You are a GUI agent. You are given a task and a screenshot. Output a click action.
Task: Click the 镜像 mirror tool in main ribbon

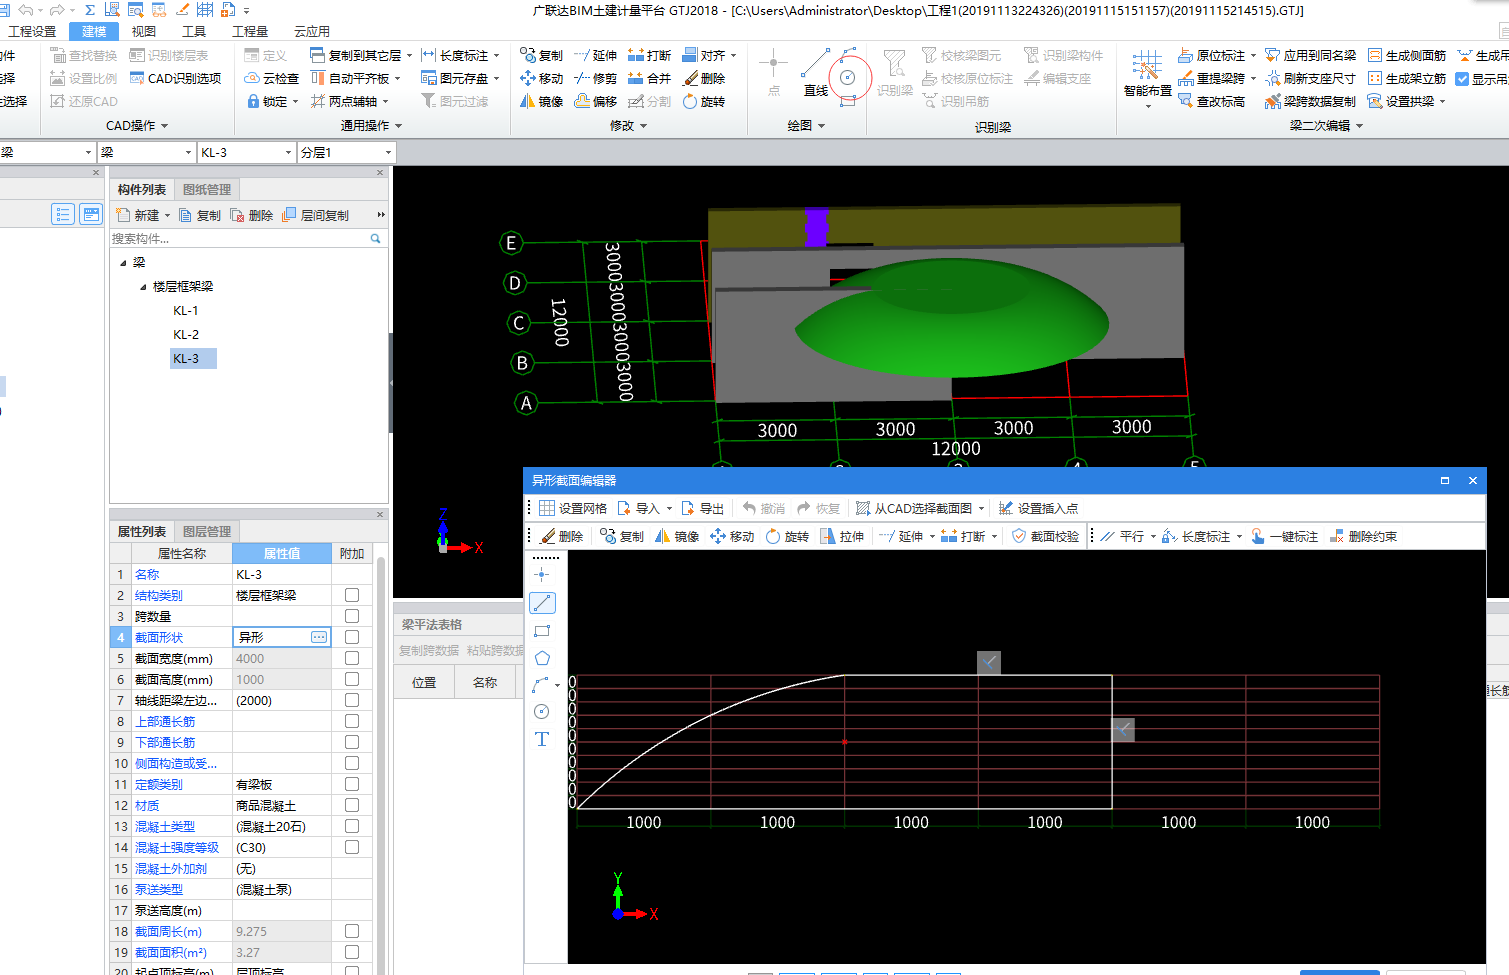pyautogui.click(x=541, y=101)
